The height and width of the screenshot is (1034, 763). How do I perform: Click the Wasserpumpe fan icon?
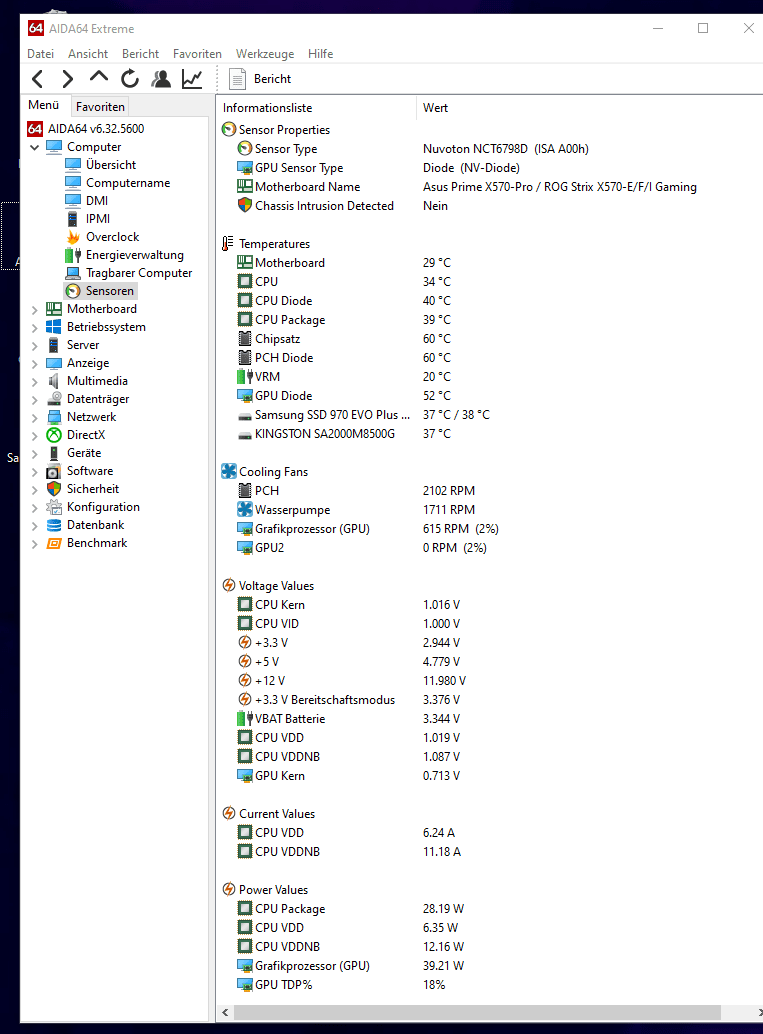[x=245, y=509]
